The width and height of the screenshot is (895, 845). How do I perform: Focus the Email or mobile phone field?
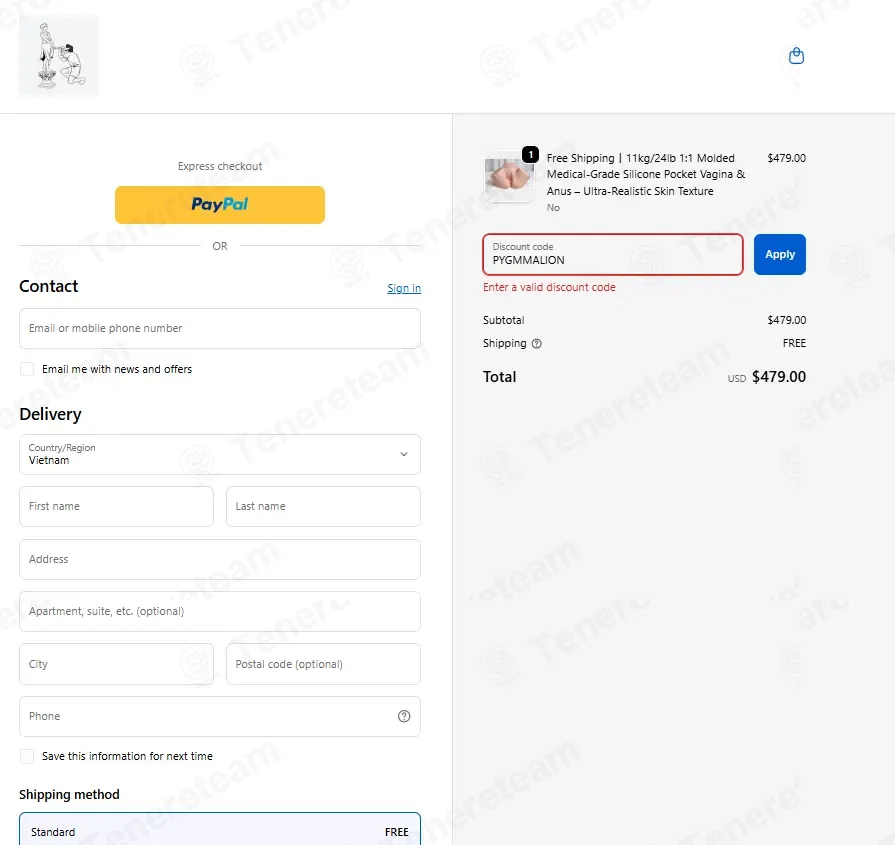coord(220,328)
